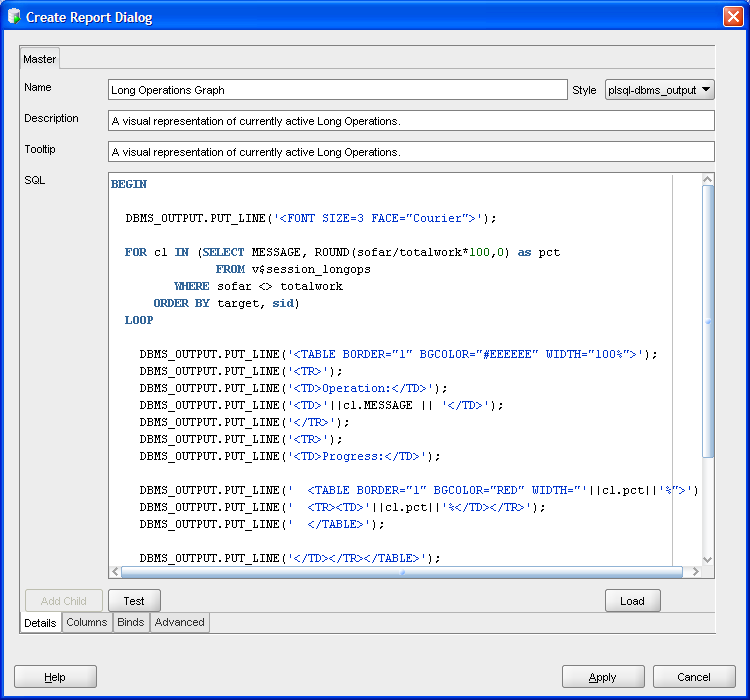This screenshot has width=750, height=700.
Task: Click the vertical scrollbar thumb in SQL editor
Action: (708, 320)
